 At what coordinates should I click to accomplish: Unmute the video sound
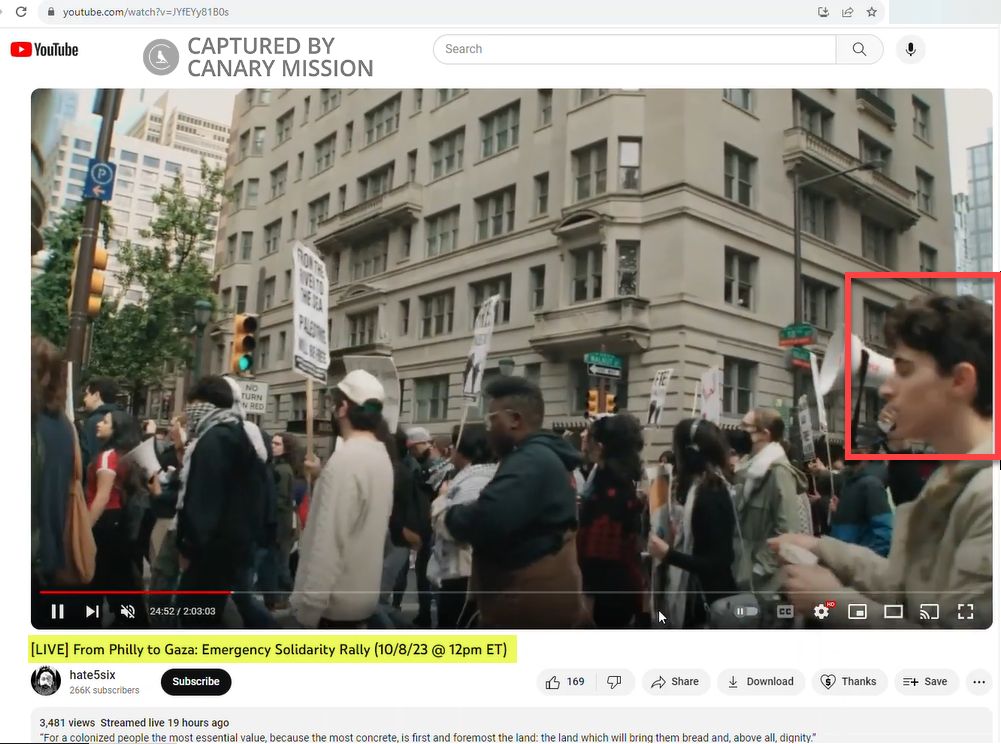point(128,611)
